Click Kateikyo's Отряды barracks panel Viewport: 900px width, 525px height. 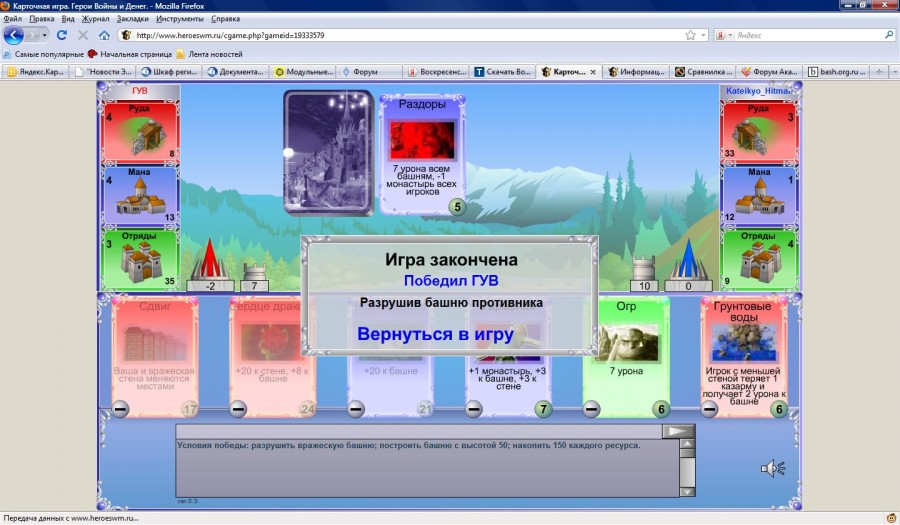[759, 259]
